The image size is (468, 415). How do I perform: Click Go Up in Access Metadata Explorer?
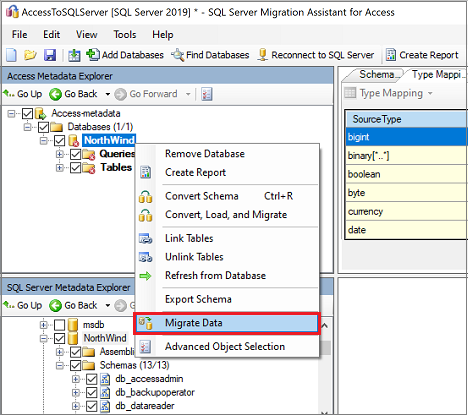(x=23, y=94)
